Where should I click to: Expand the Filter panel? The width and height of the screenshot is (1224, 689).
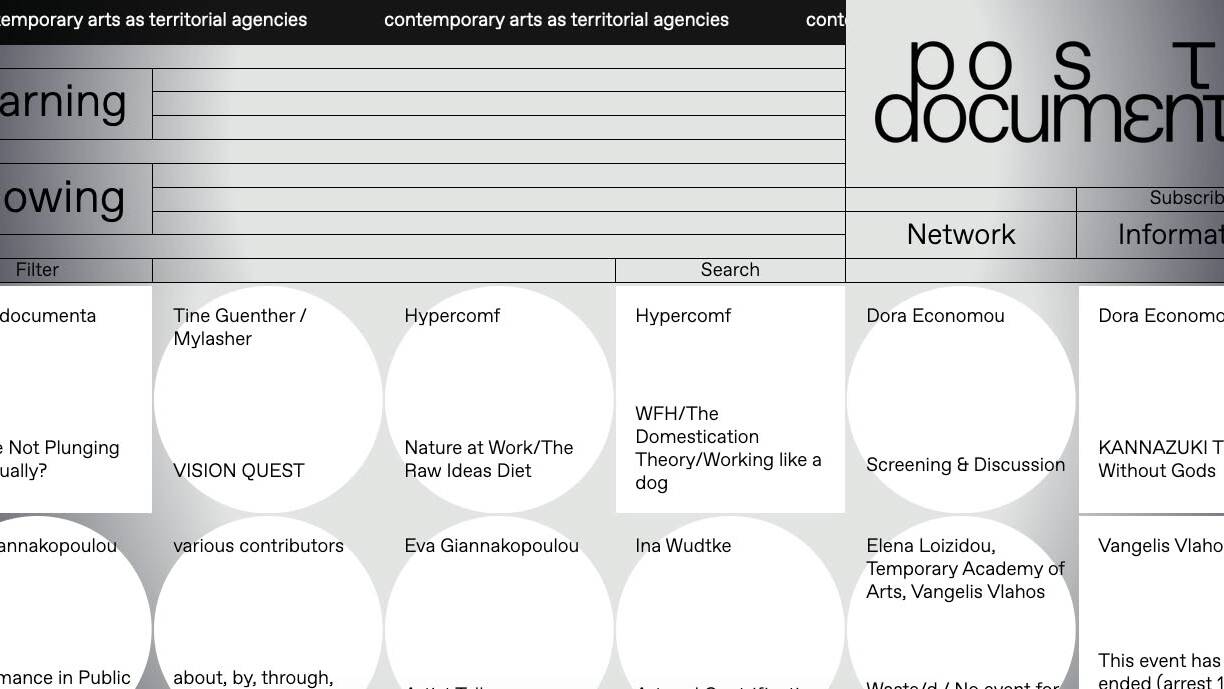[x=38, y=270]
